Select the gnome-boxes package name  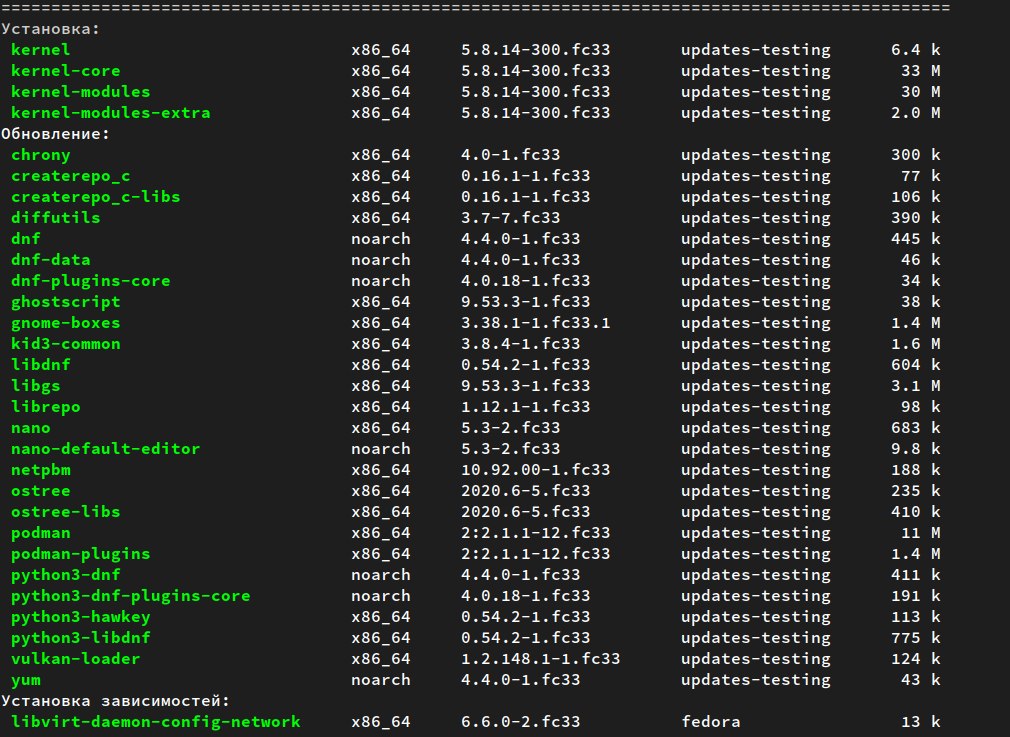point(66,323)
